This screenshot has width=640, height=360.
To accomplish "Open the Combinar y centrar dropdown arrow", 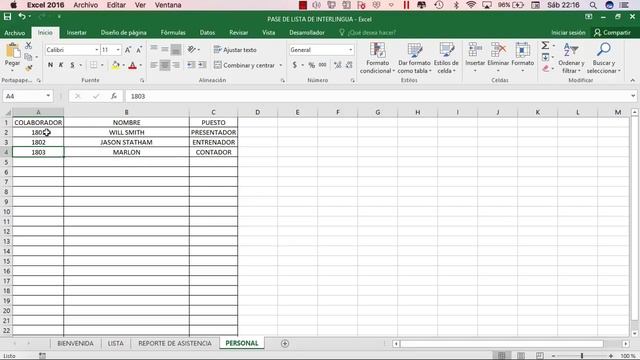I will coord(280,65).
